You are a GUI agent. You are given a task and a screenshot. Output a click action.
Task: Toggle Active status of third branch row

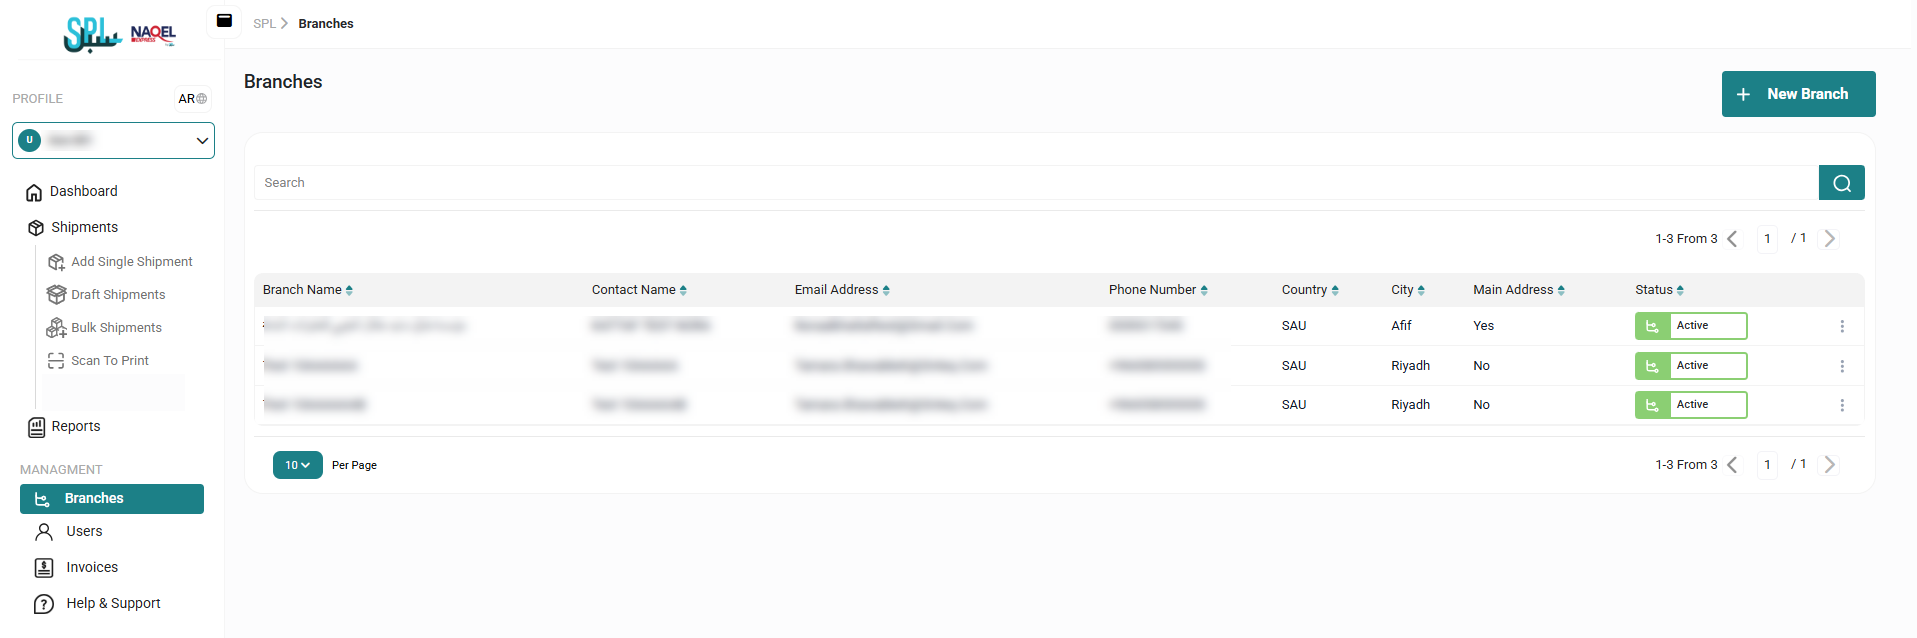[x=1690, y=405]
